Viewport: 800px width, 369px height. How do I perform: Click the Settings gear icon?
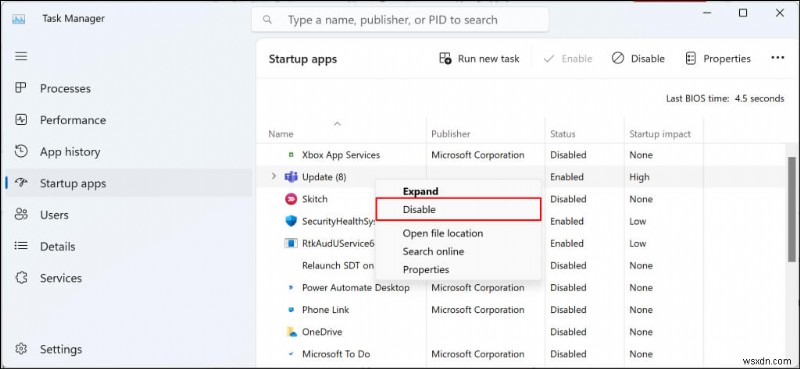[x=21, y=349]
